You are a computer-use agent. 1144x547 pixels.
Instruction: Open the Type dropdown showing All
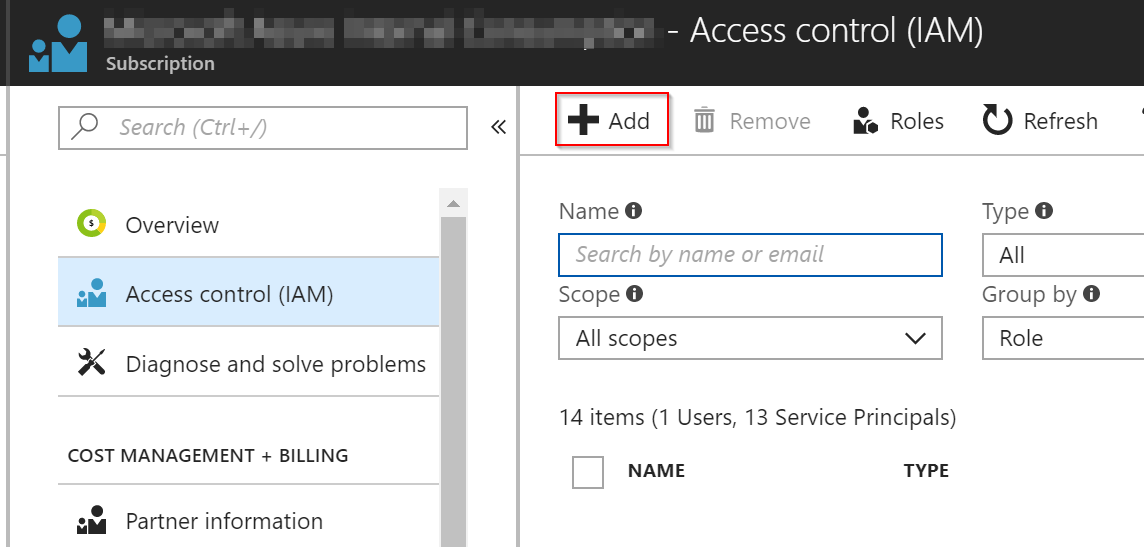pos(1063,255)
